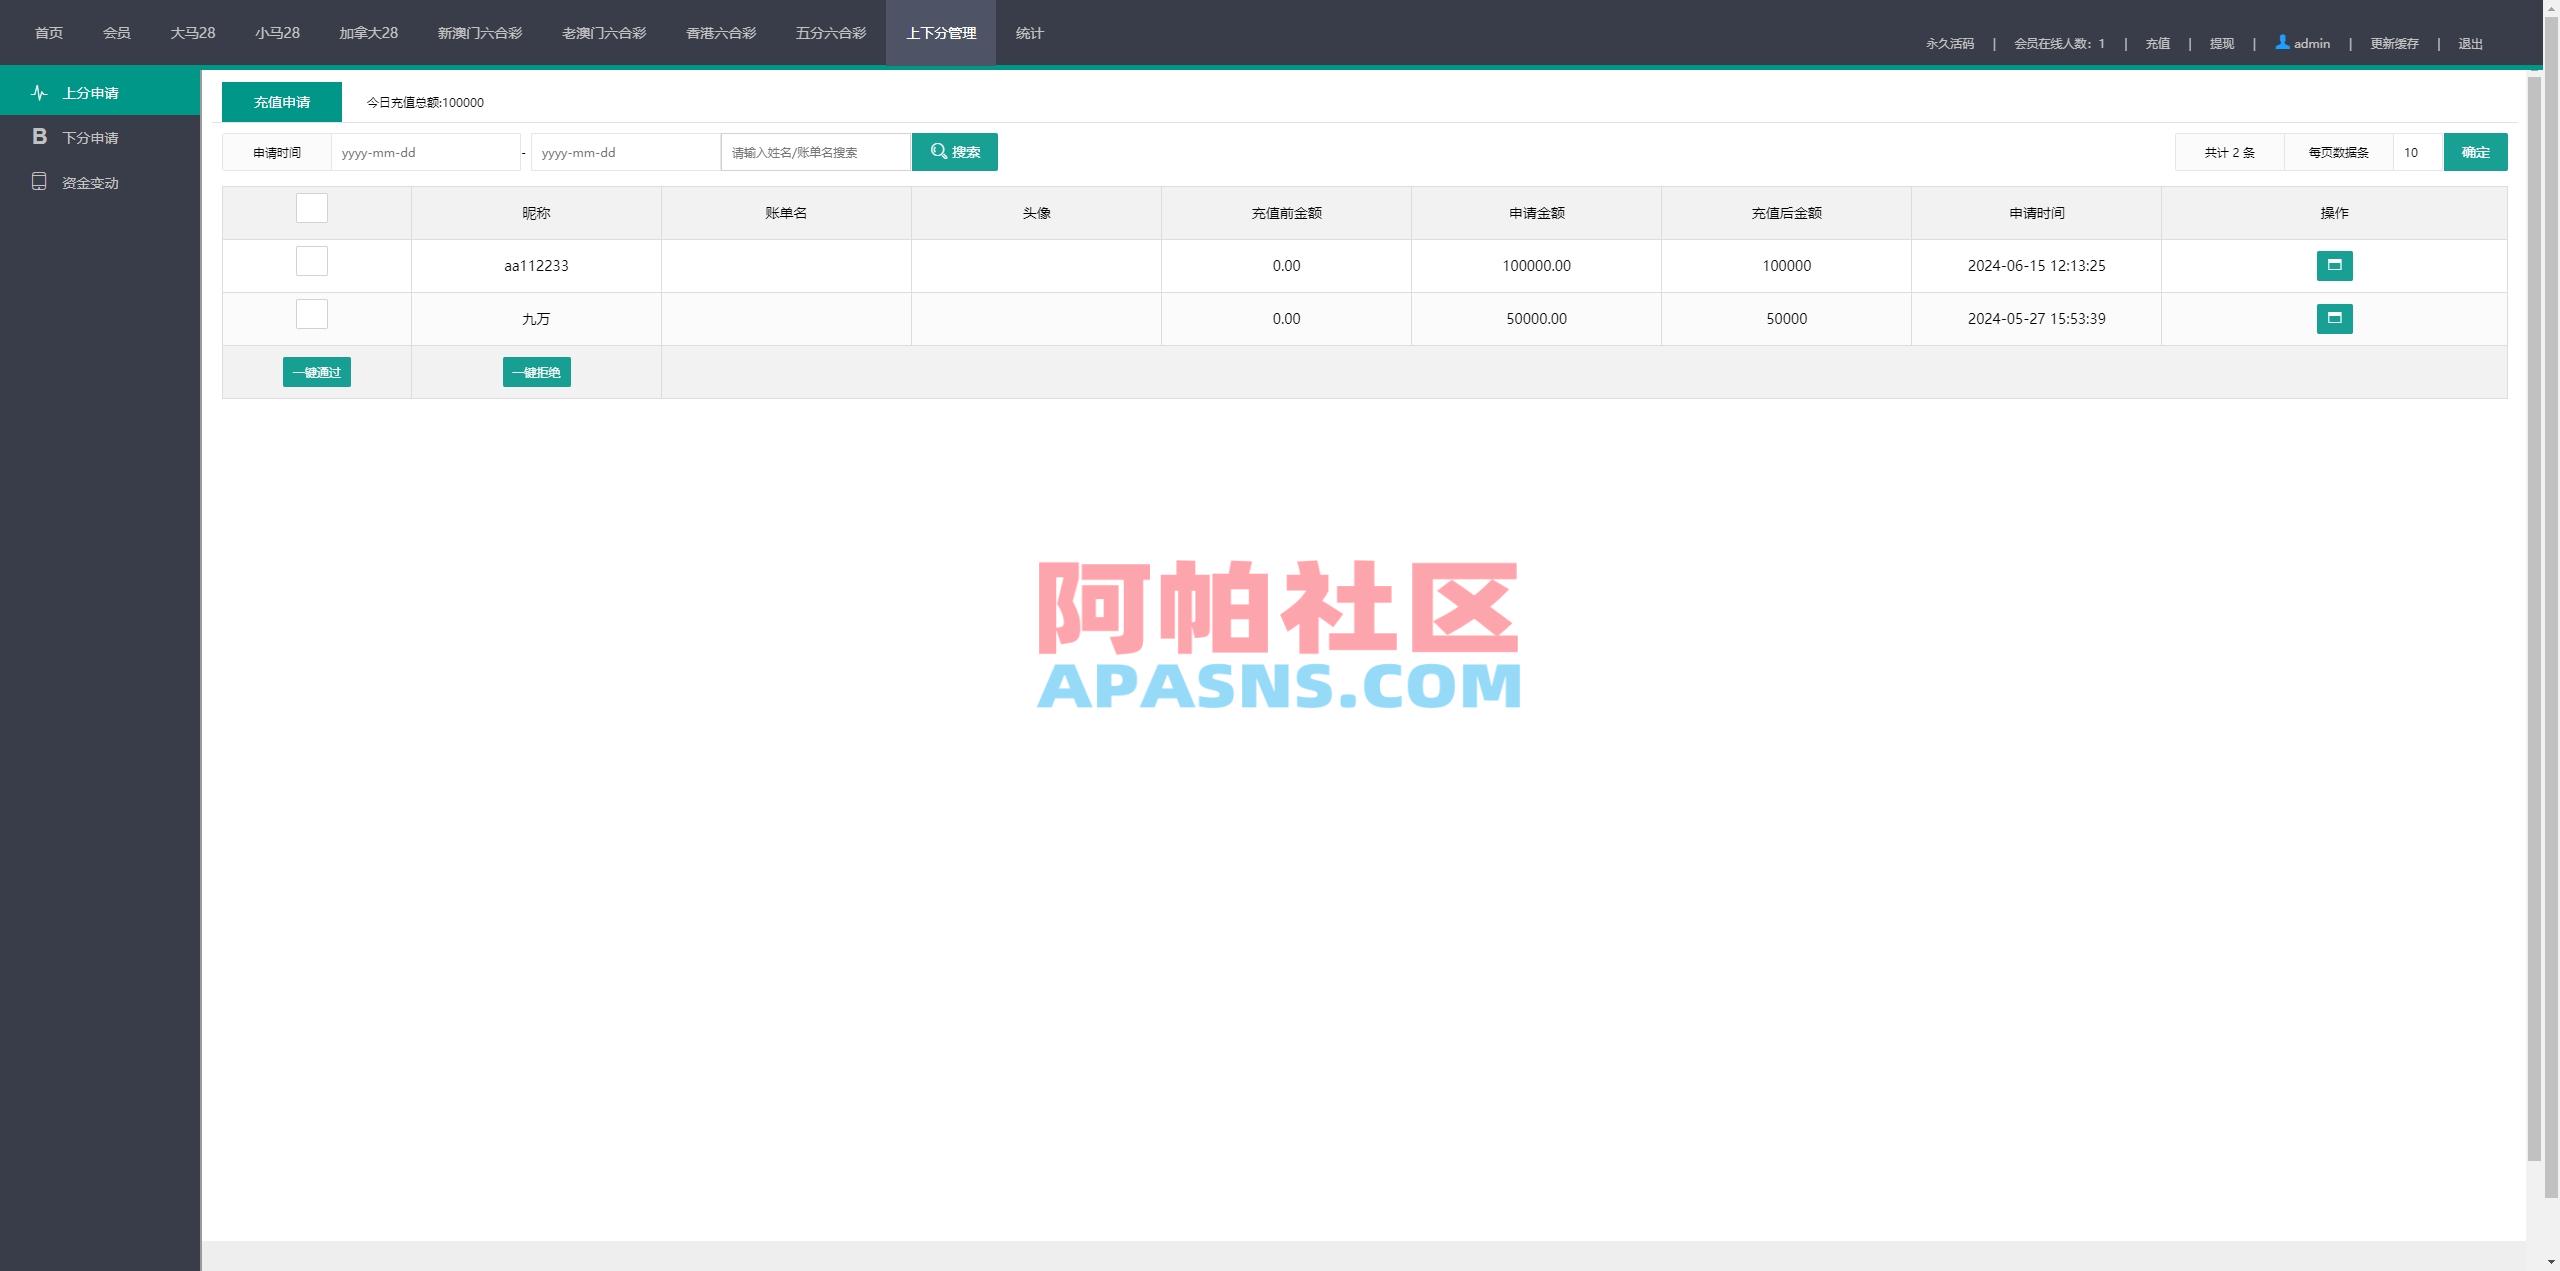This screenshot has width=2560, height=1271.
Task: Edit the per-page count field showing 10
Action: click(x=2411, y=152)
